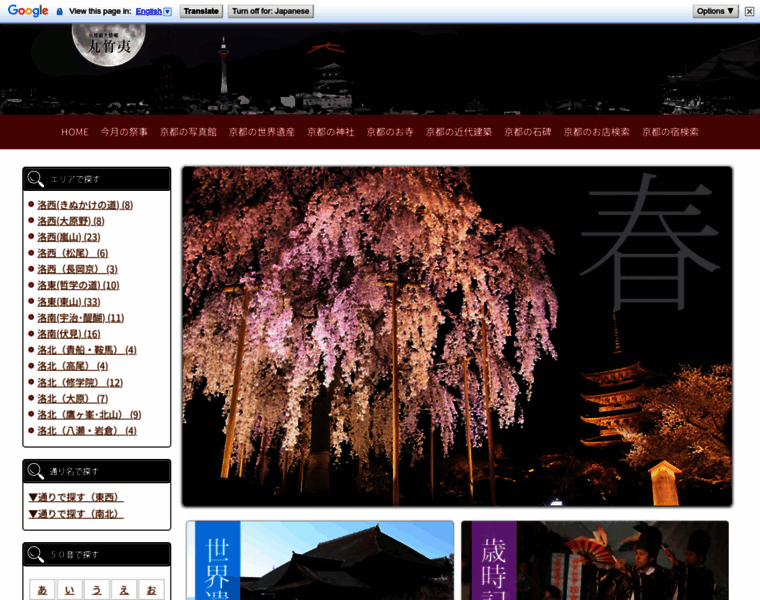Click the Translate button
This screenshot has width=760, height=600.
[201, 11]
